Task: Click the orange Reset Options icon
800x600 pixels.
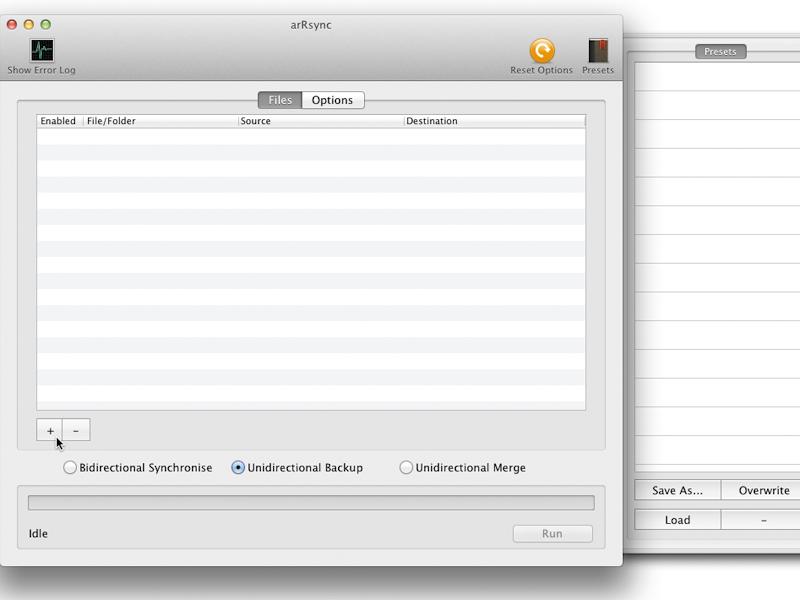Action: pyautogui.click(x=542, y=51)
